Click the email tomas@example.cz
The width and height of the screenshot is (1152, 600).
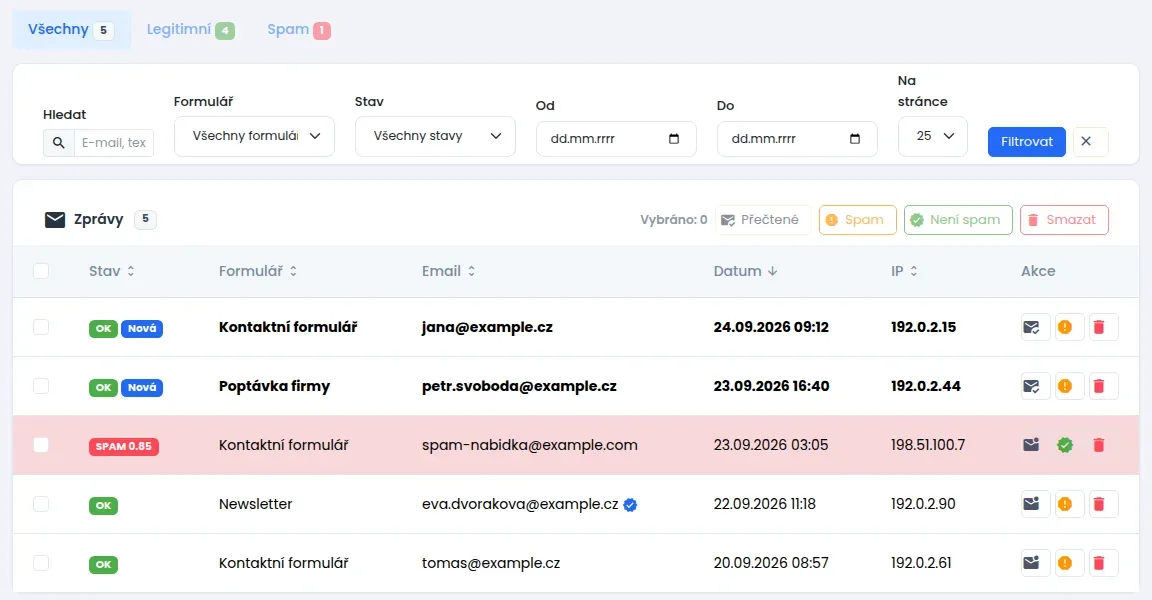[x=491, y=563]
